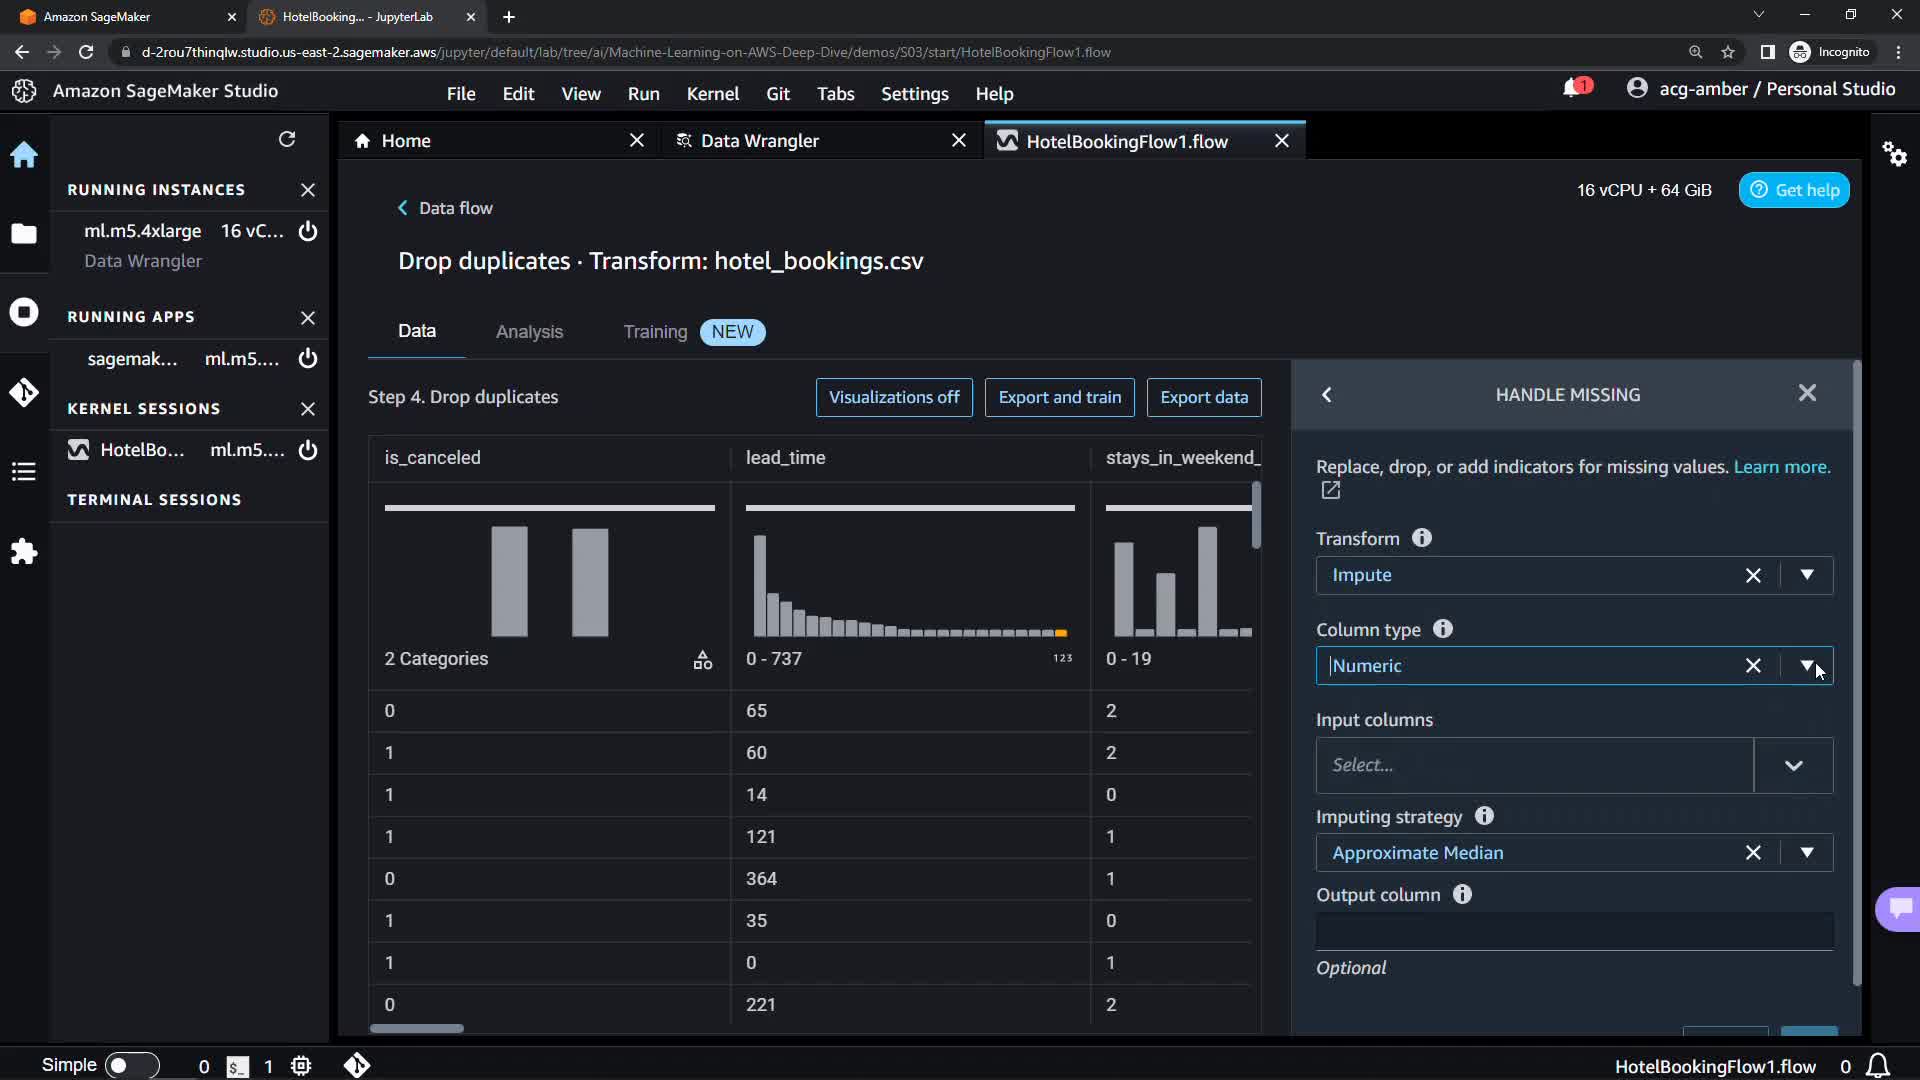This screenshot has height=1080, width=1920.
Task: Click the notifications bell with red badge
Action: point(1573,89)
